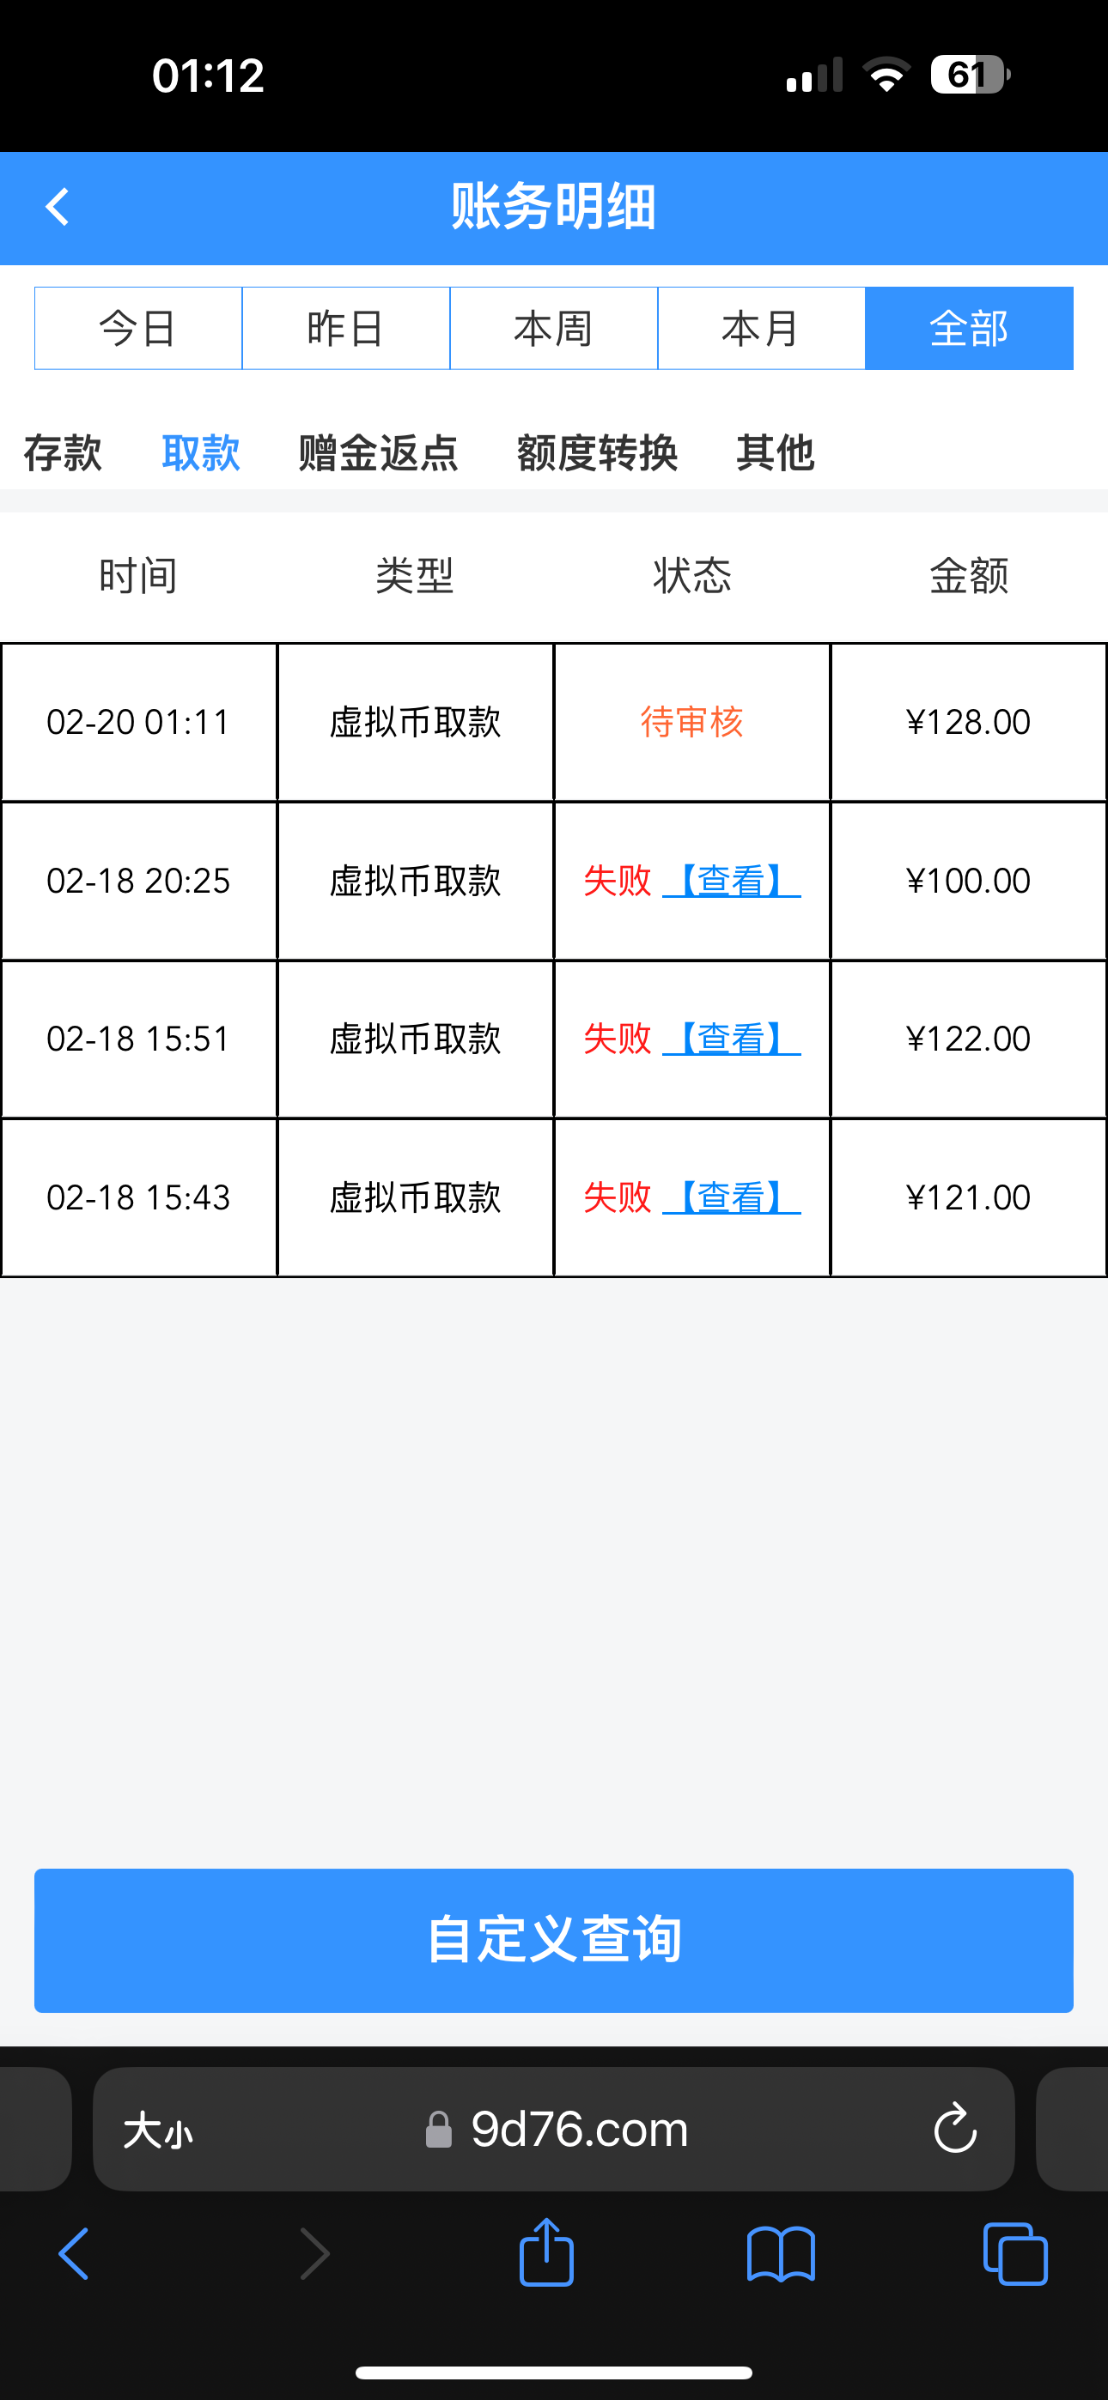Switch to the 赠金返点 tab

click(x=378, y=453)
